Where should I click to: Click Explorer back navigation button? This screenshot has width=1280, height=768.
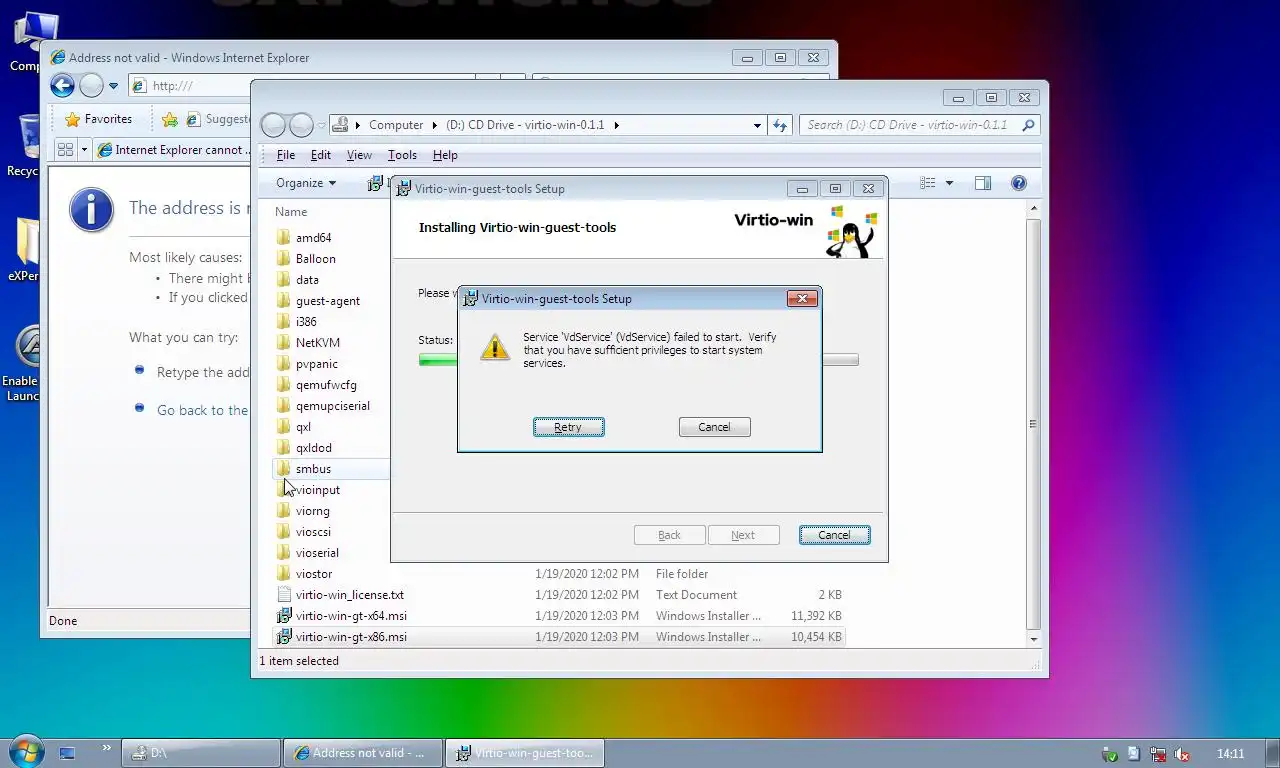pos(273,125)
